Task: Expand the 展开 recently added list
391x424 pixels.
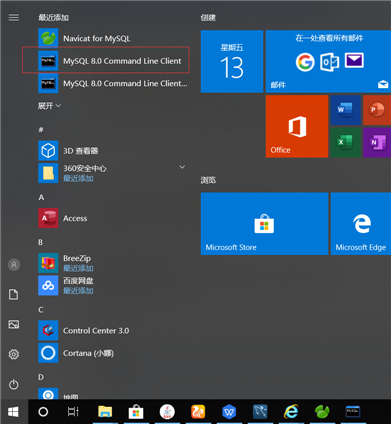Action: point(49,106)
